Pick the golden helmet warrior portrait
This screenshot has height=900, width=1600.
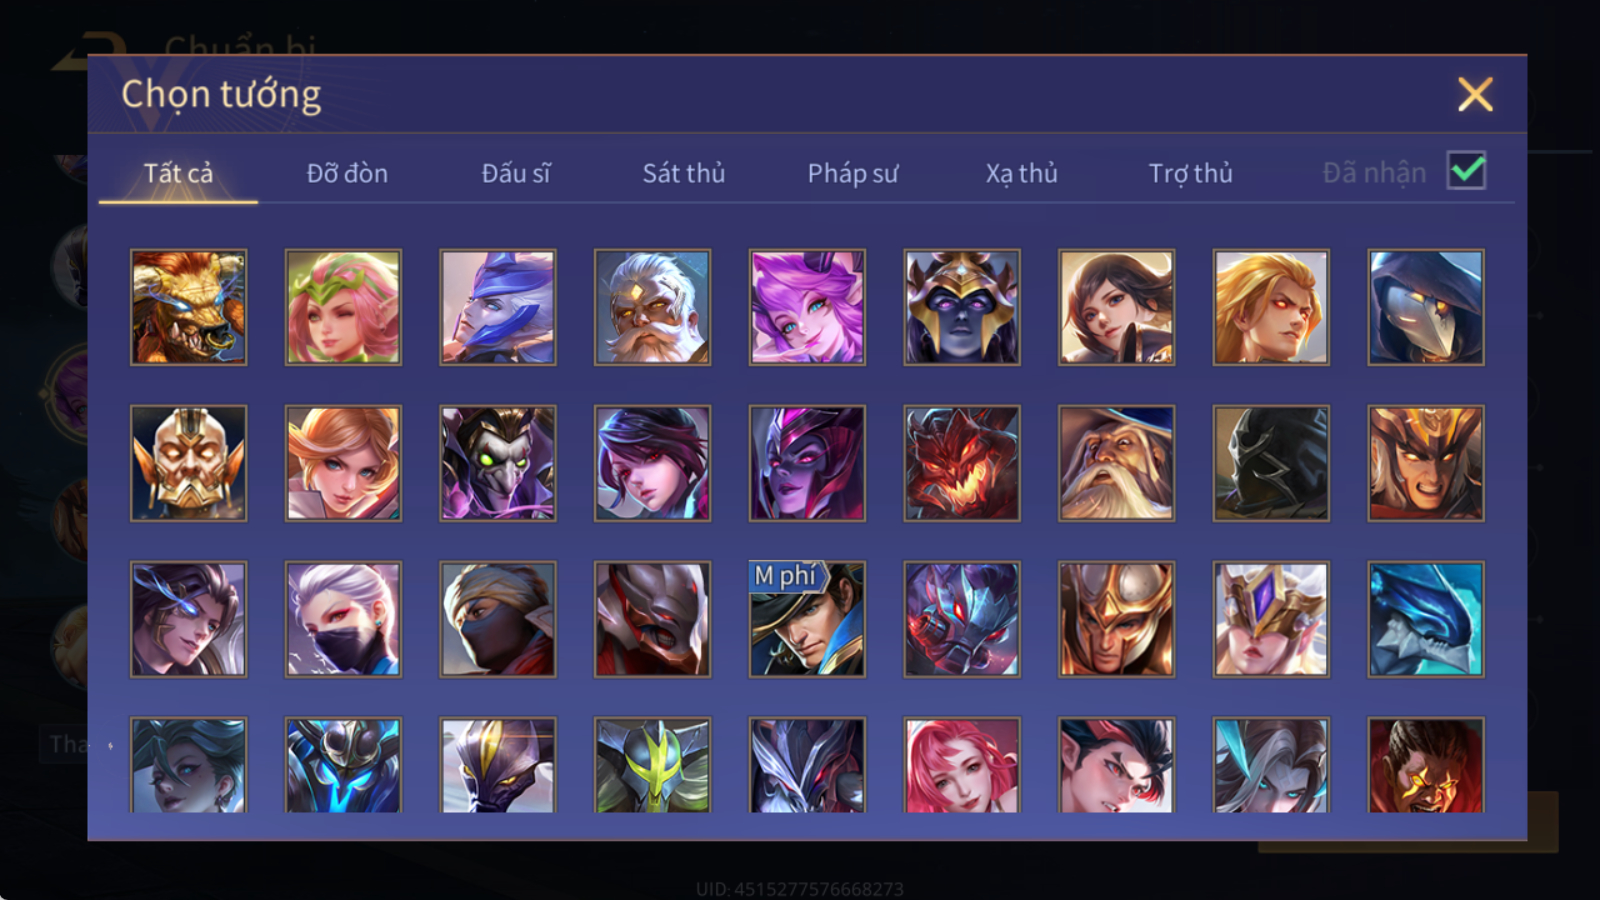[1116, 619]
